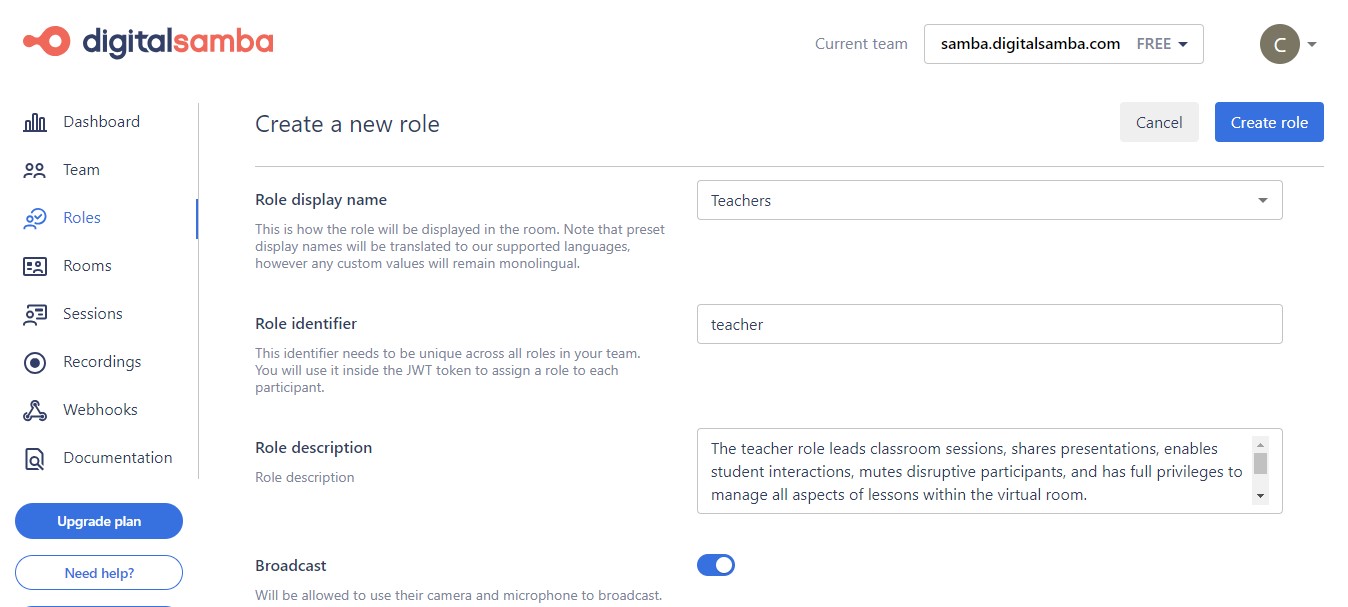Cancel creating the new role
This screenshot has height=607, width=1348.
coord(1159,121)
